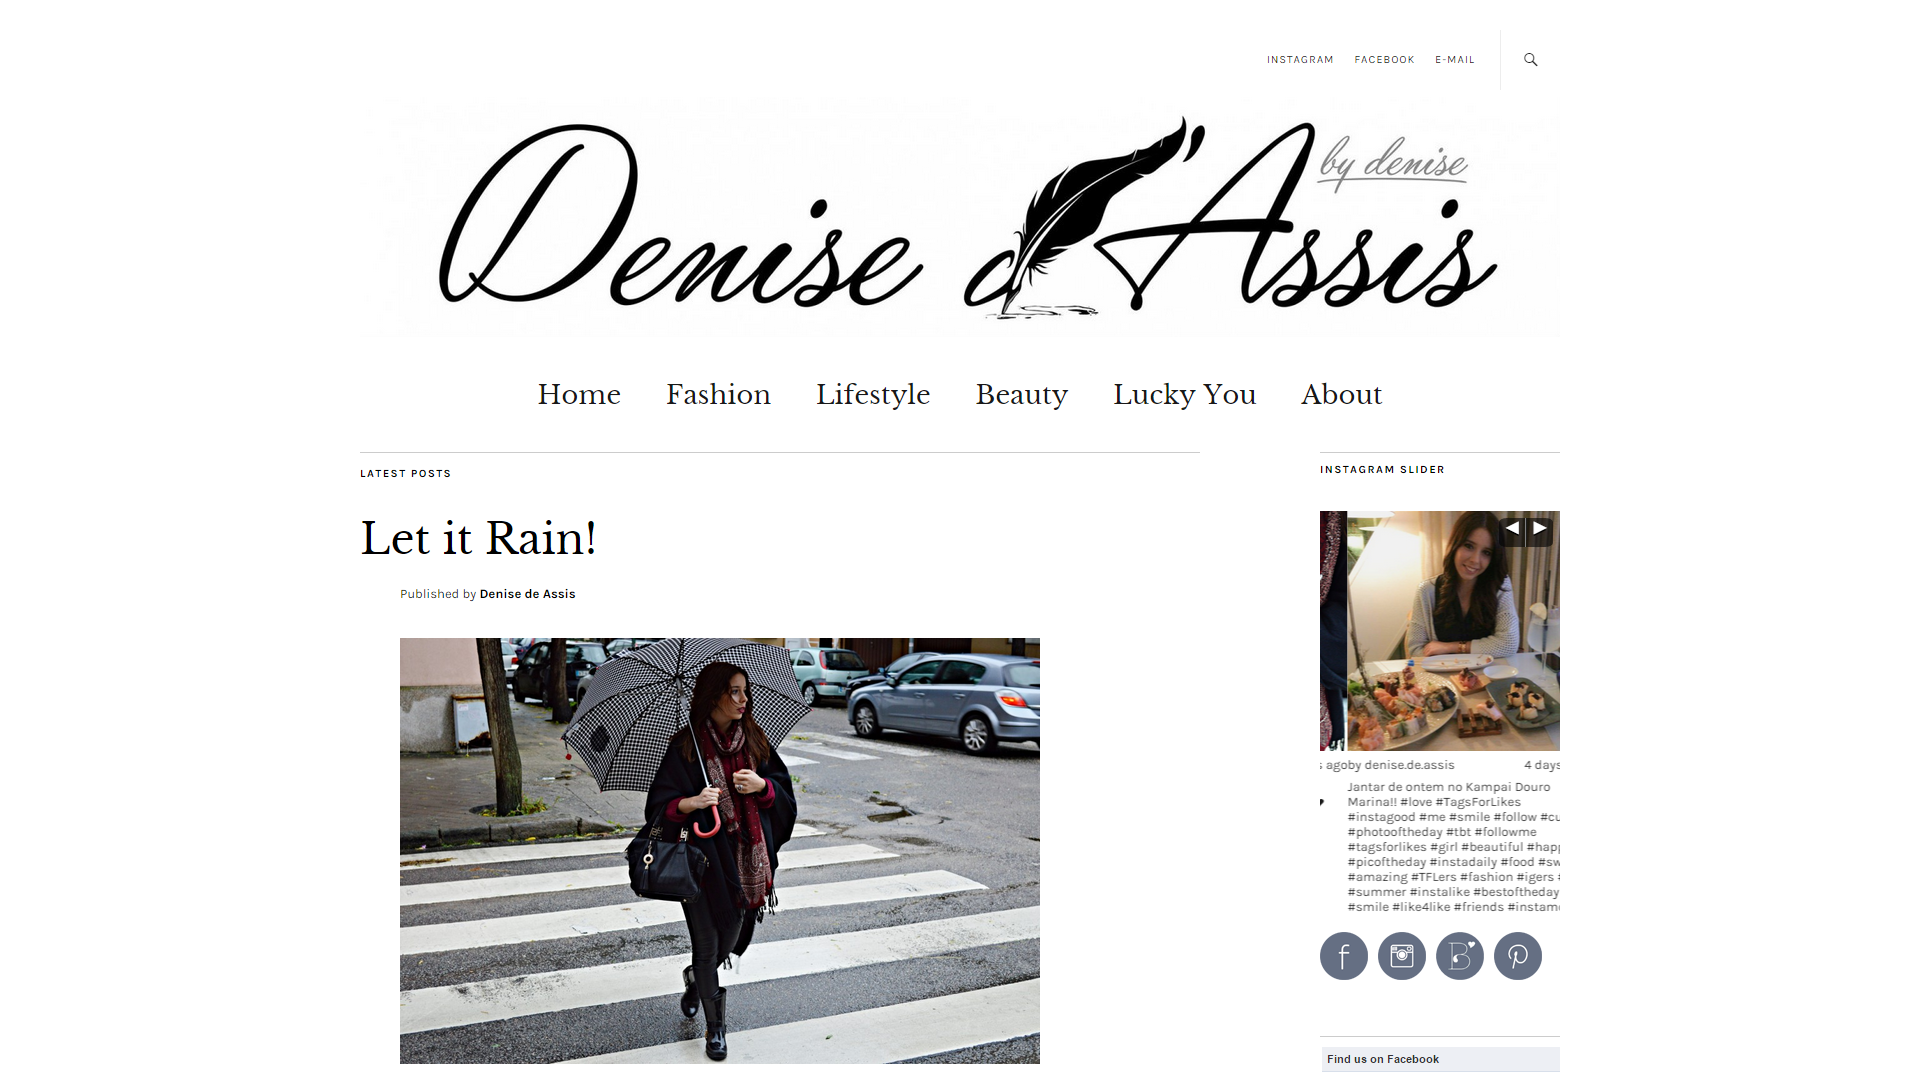Open the search magnifier icon
This screenshot has height=1080, width=1920.
pos(1530,60)
